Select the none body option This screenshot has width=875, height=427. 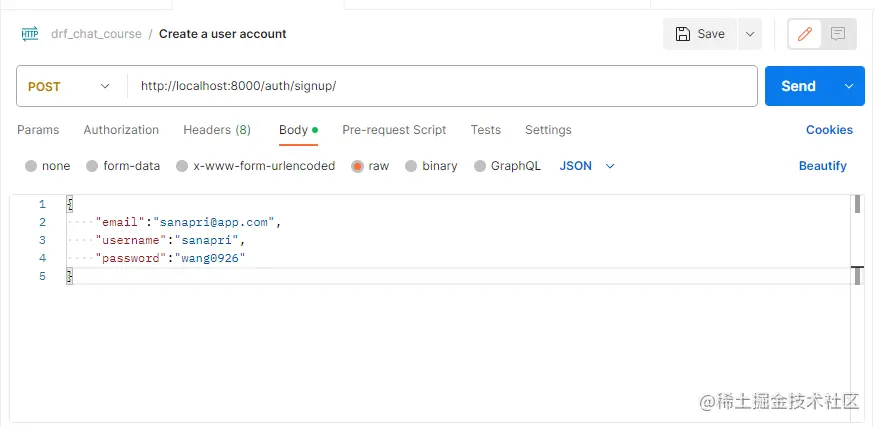click(47, 166)
